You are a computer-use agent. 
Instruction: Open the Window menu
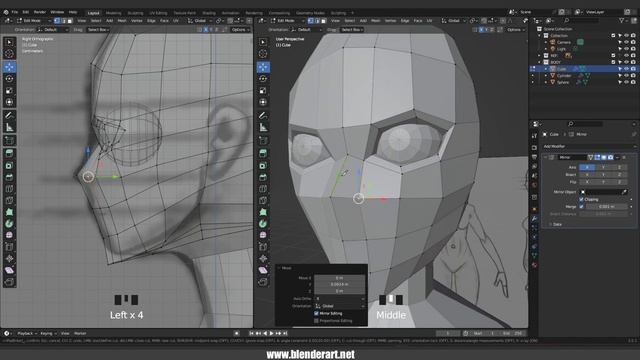(57, 12)
